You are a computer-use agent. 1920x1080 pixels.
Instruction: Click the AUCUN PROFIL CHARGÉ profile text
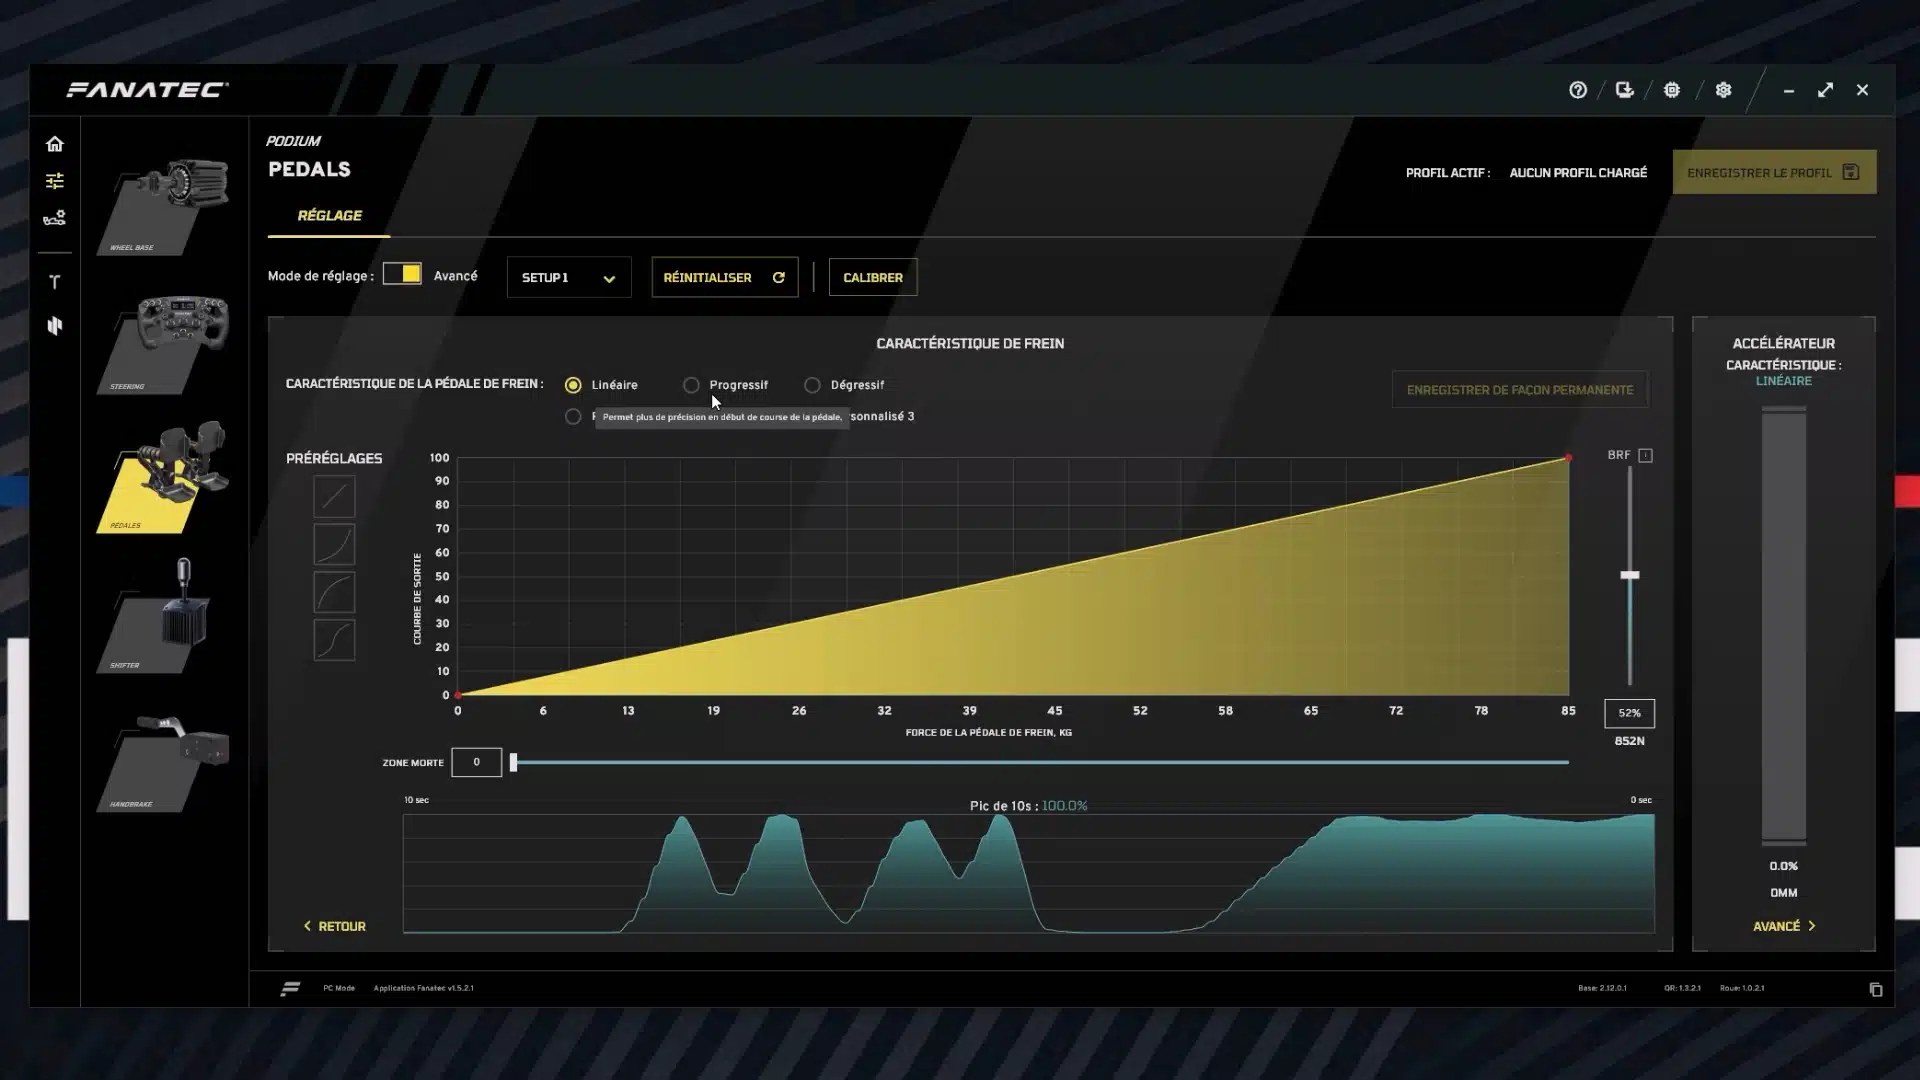point(1578,173)
